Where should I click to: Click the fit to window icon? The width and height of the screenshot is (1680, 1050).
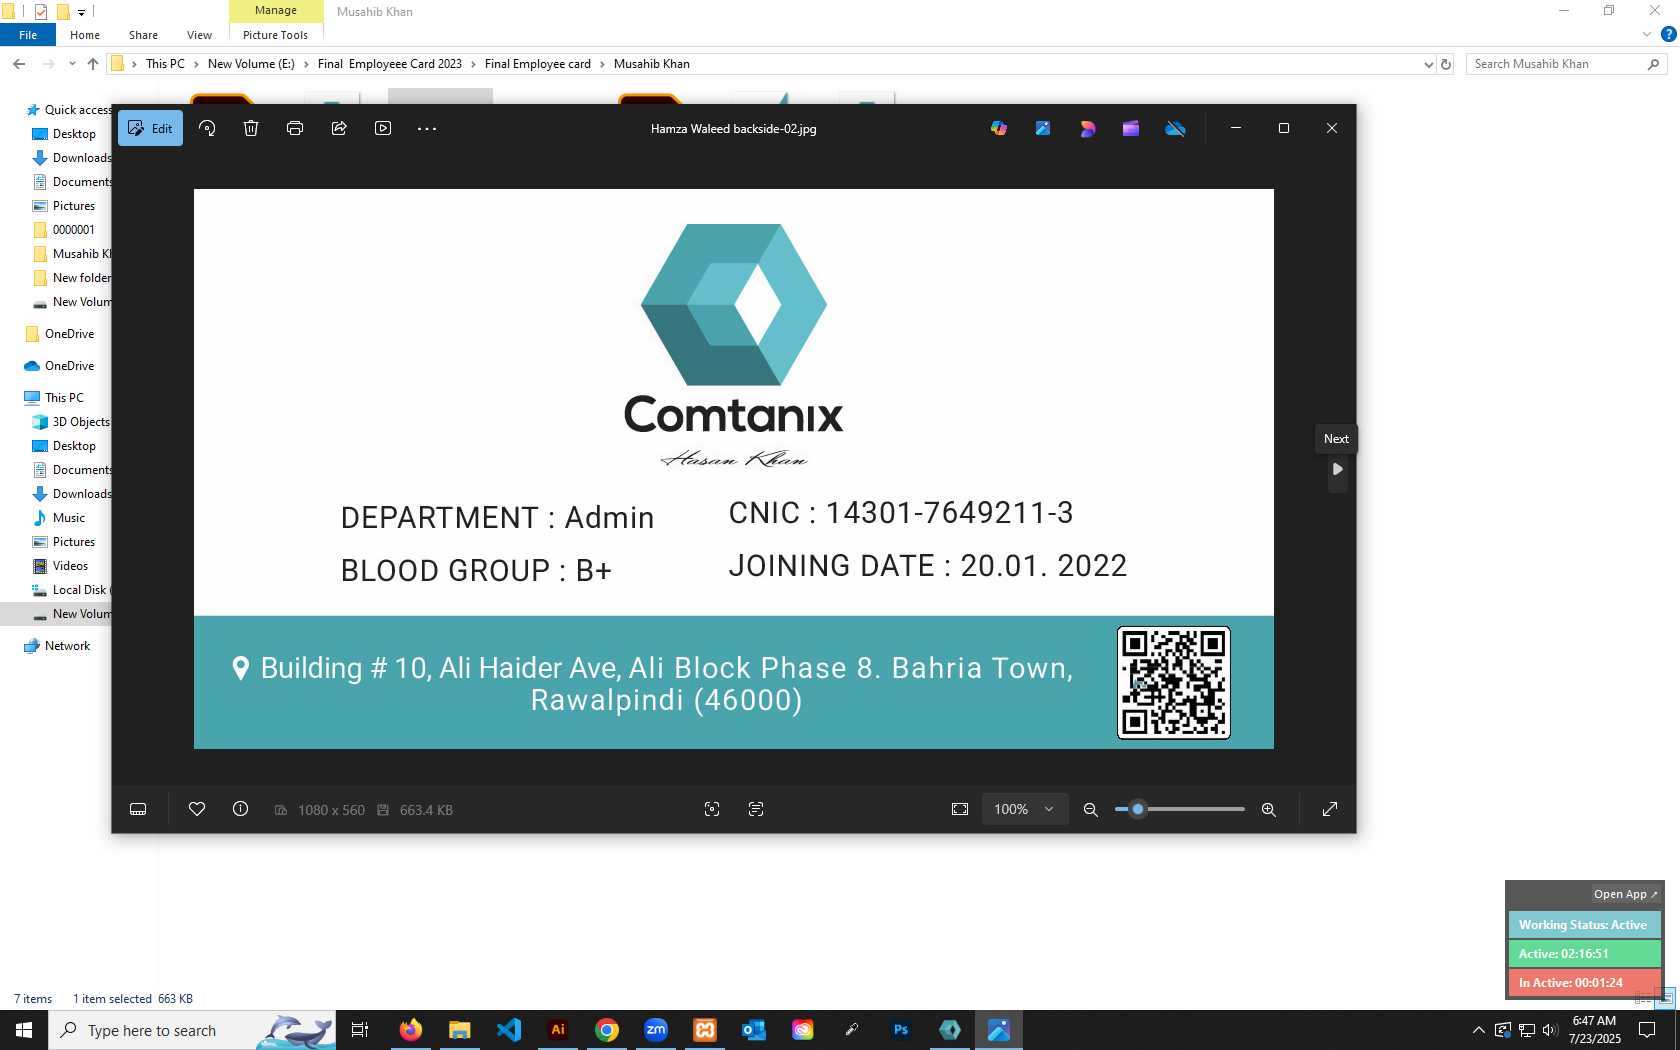[x=960, y=809]
